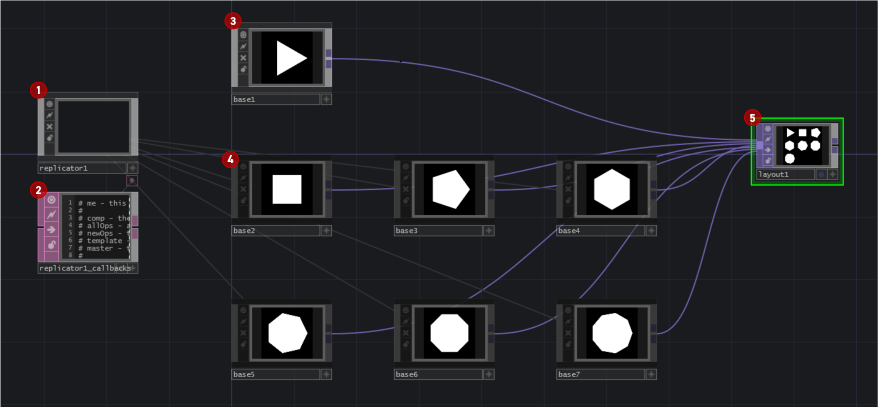Click the lock flag on base3
The width and height of the screenshot is (878, 407).
coord(405,200)
